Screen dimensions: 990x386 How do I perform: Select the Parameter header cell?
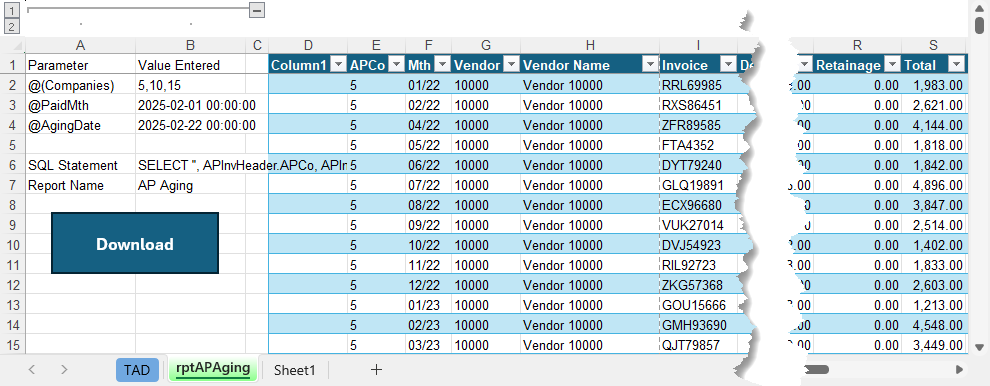[x=80, y=65]
